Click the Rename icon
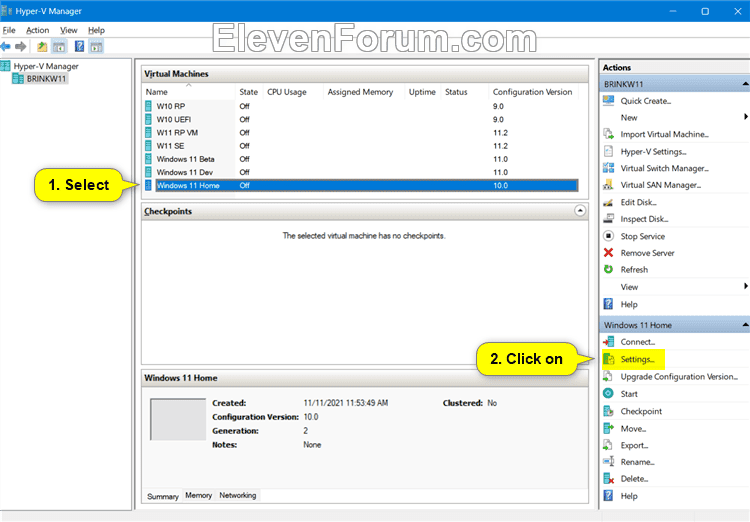The width and height of the screenshot is (750, 522). (x=608, y=462)
